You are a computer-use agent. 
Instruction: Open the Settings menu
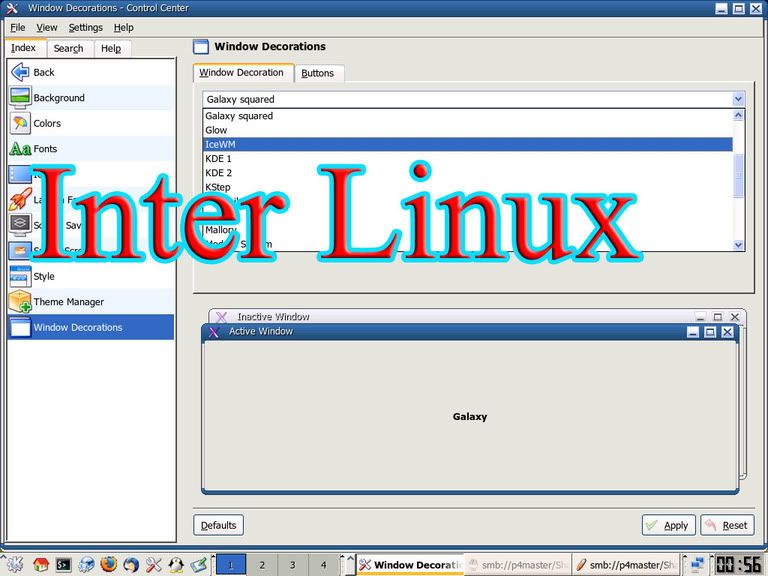tap(85, 27)
